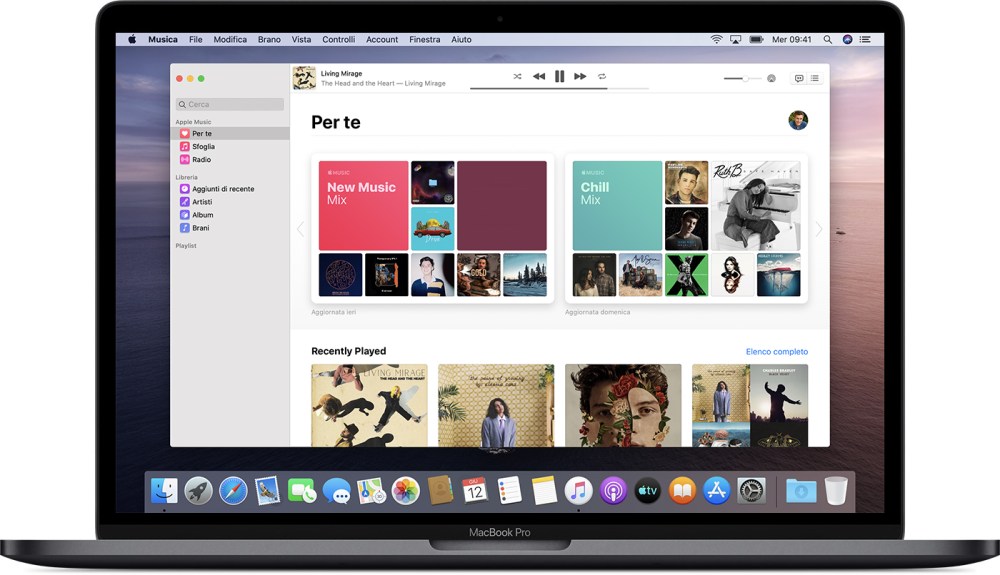Click the Playlist section header
1000x575 pixels.
point(186,245)
